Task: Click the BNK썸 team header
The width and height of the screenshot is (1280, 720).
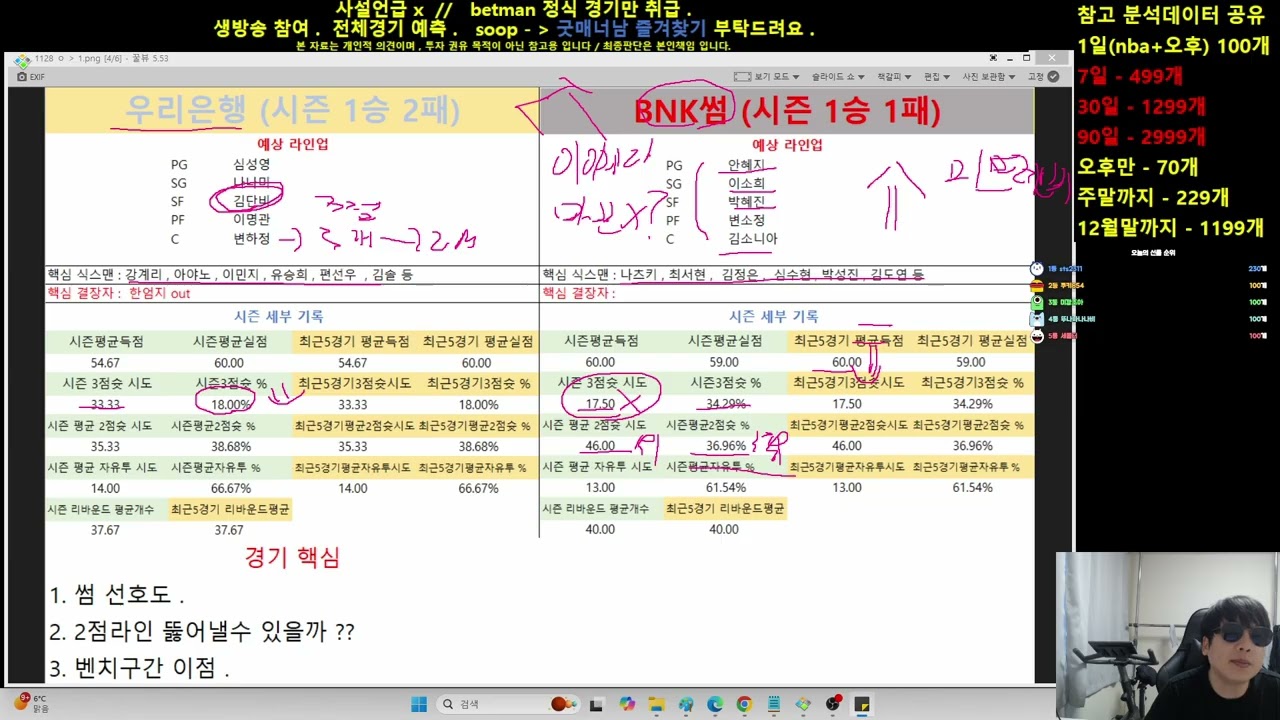Action: pyautogui.click(x=787, y=110)
